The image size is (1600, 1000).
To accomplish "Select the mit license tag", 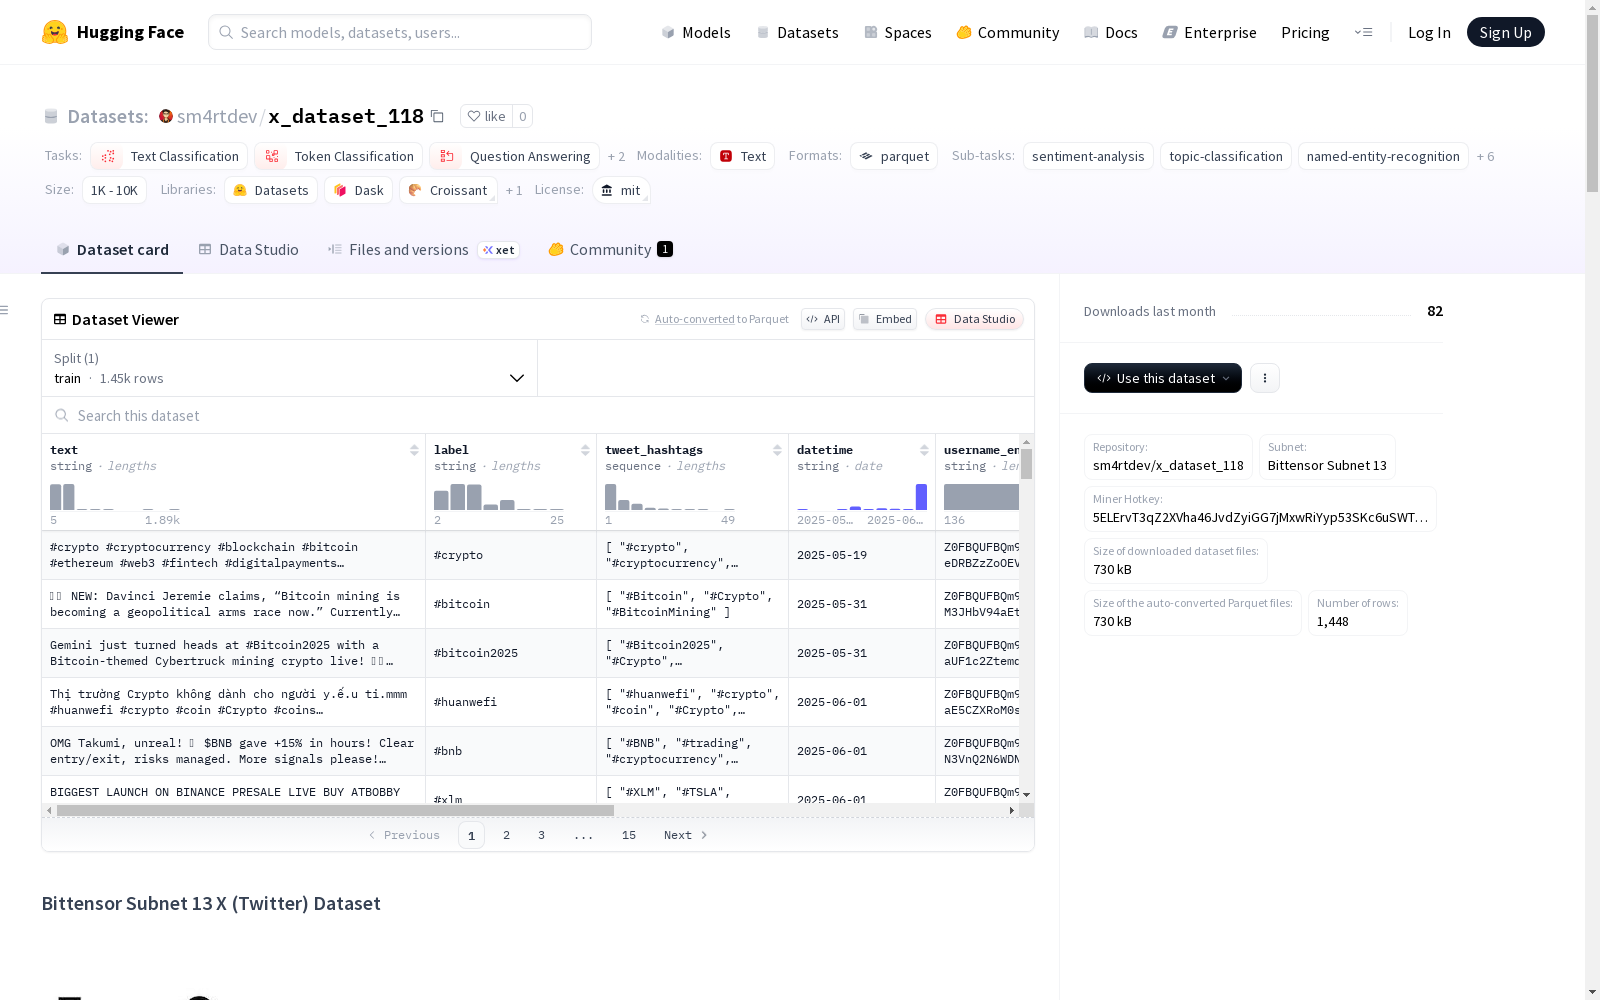I will (621, 190).
